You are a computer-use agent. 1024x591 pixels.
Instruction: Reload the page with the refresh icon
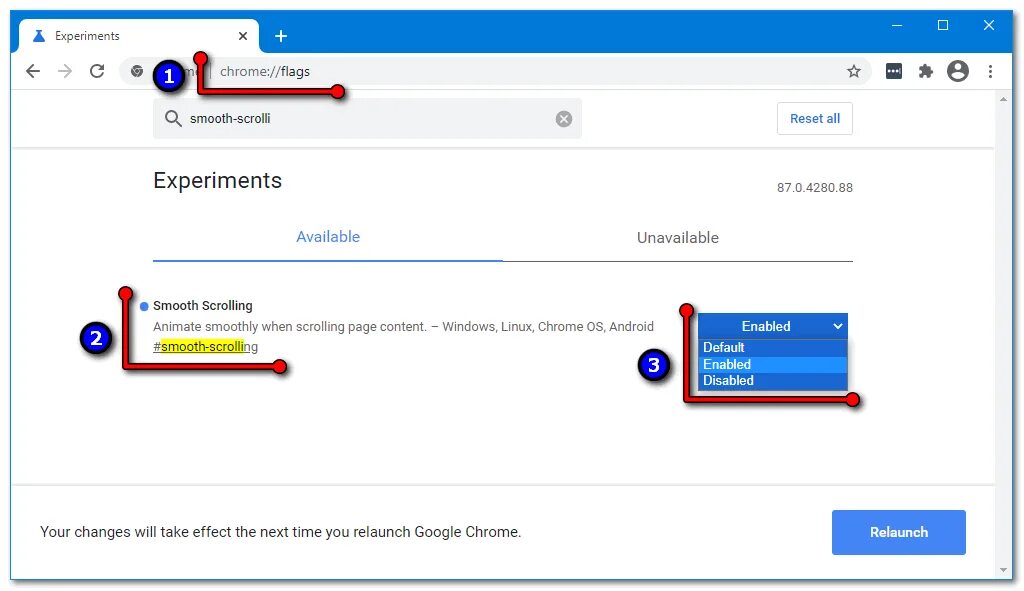tap(97, 71)
